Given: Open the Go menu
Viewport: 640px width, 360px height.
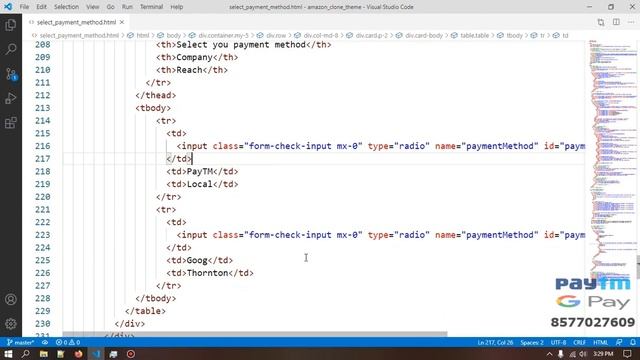Looking at the screenshot, I should coord(110,7).
